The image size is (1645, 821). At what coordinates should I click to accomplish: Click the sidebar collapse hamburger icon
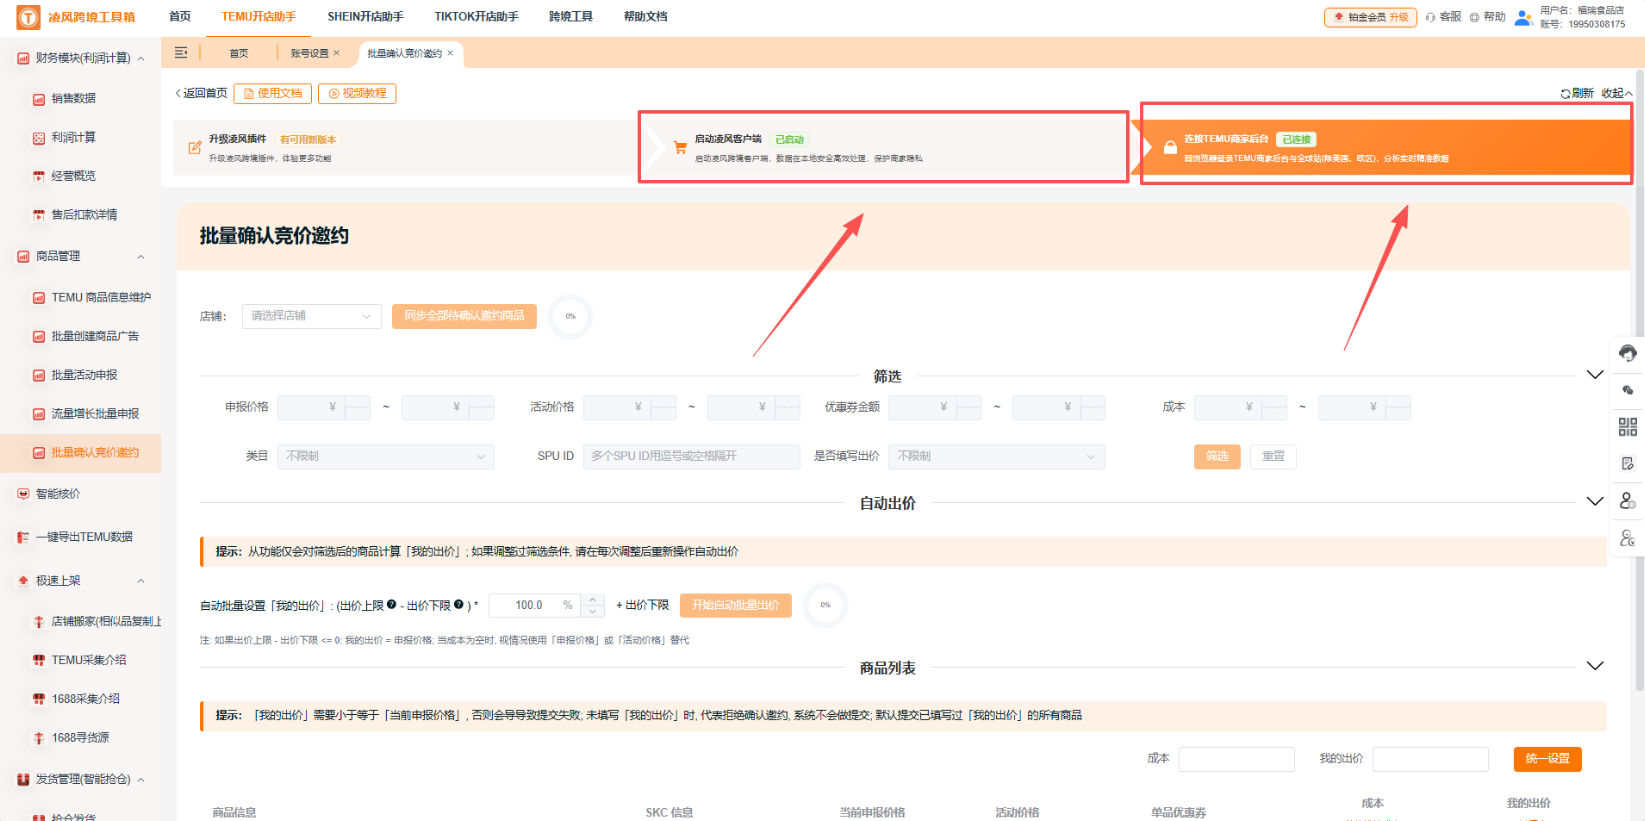click(x=181, y=53)
